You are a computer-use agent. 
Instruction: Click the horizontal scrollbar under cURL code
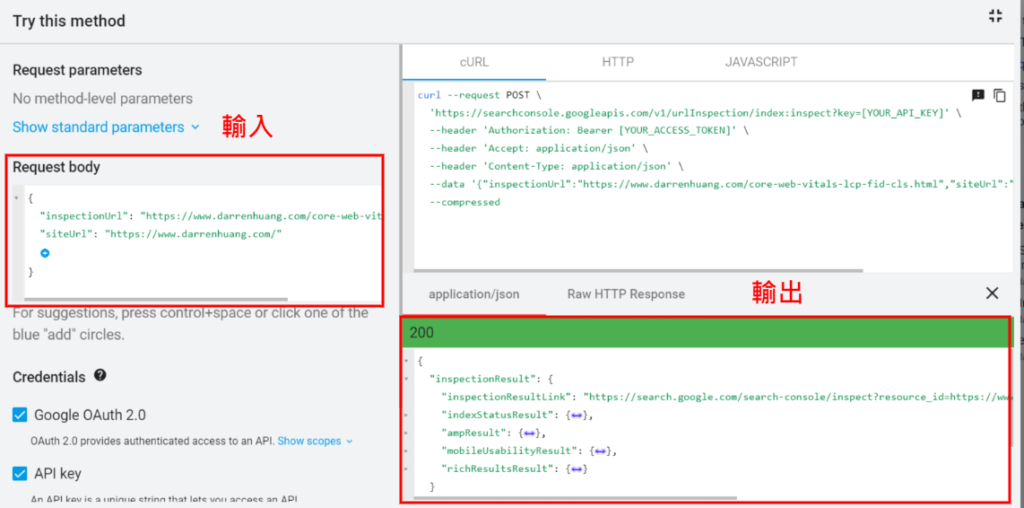pos(638,270)
